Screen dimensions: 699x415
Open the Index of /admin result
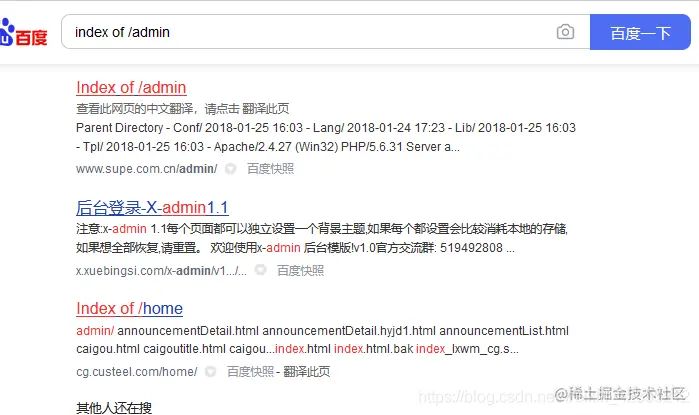tap(131, 87)
